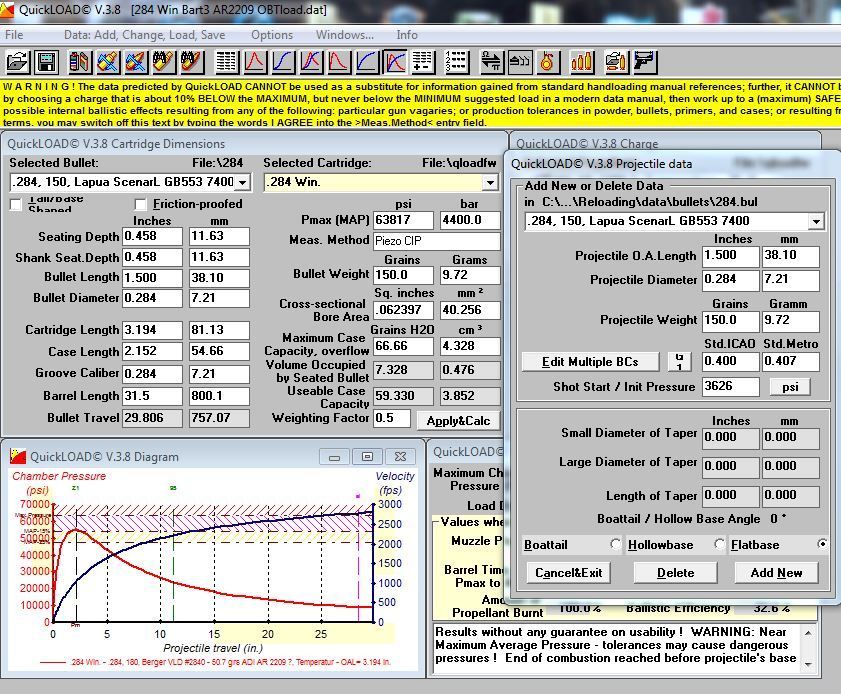This screenshot has width=841, height=694.
Task: Click the Large Diameter of Taper inches field
Action: [x=731, y=467]
